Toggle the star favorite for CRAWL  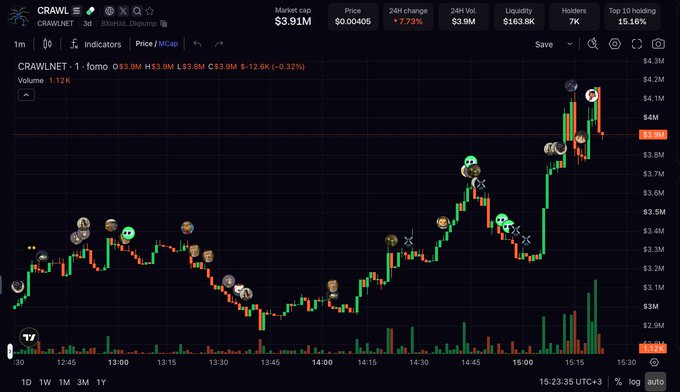click(x=150, y=11)
